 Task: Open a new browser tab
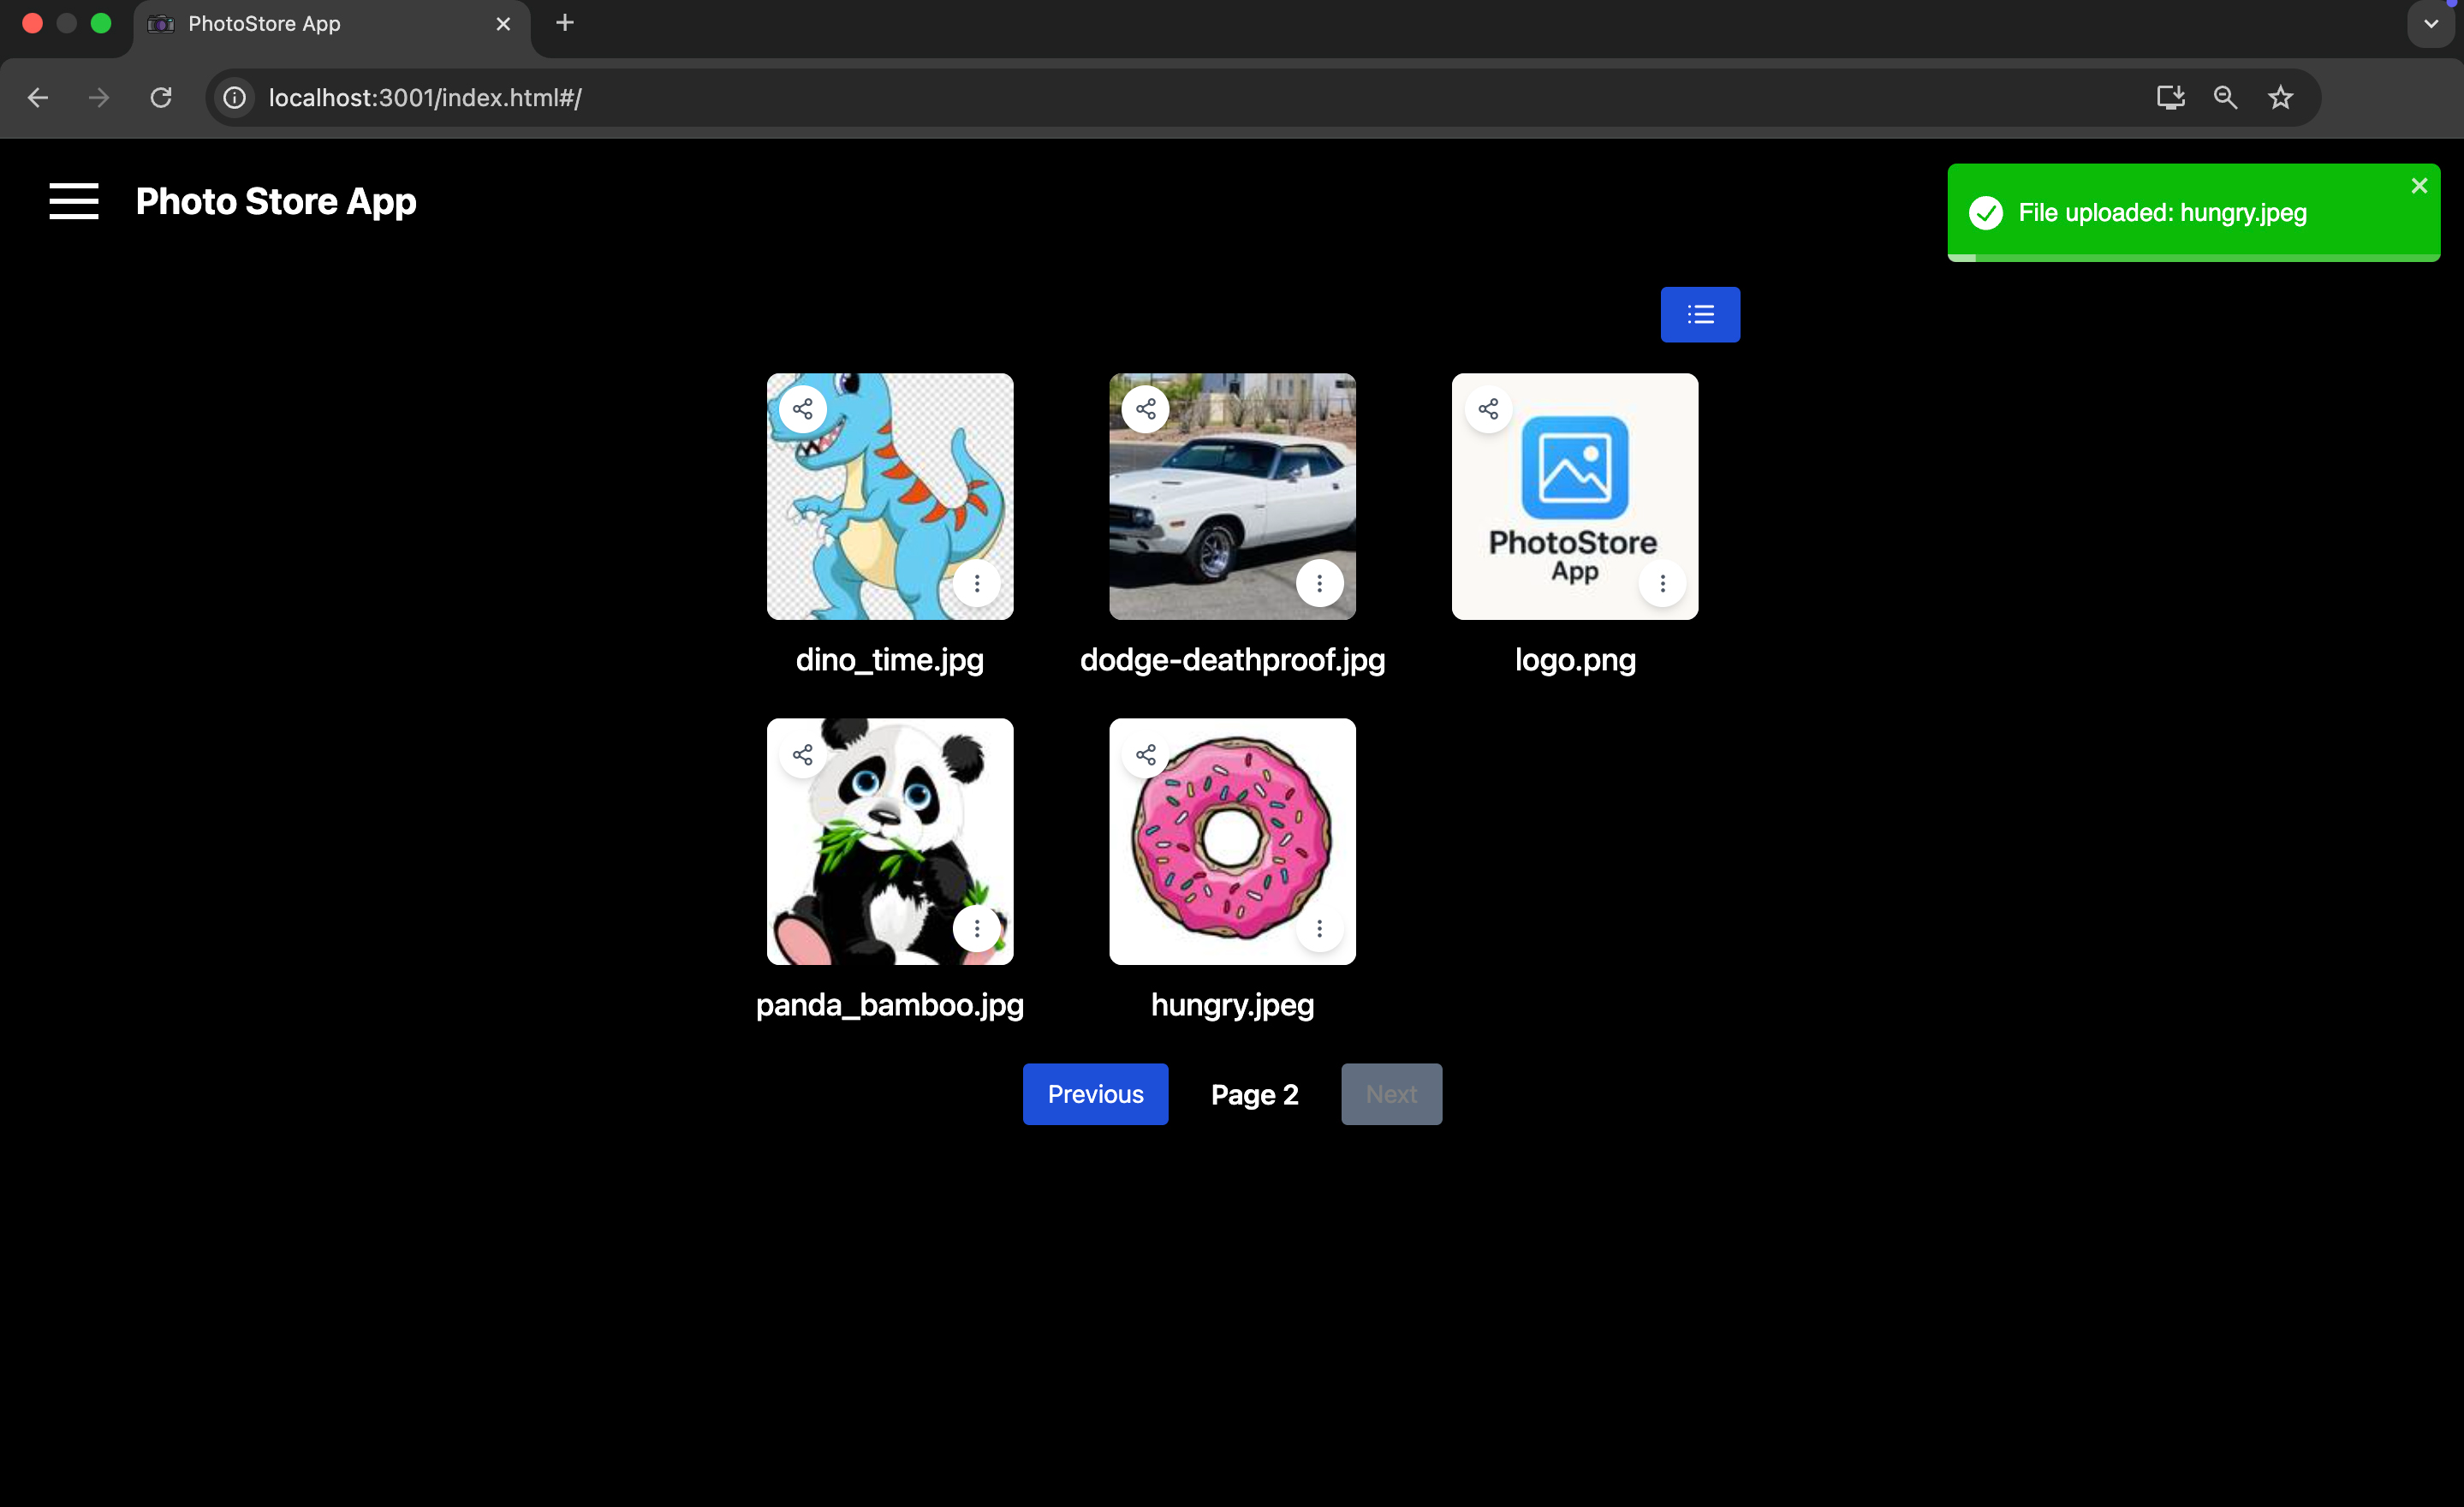(565, 23)
